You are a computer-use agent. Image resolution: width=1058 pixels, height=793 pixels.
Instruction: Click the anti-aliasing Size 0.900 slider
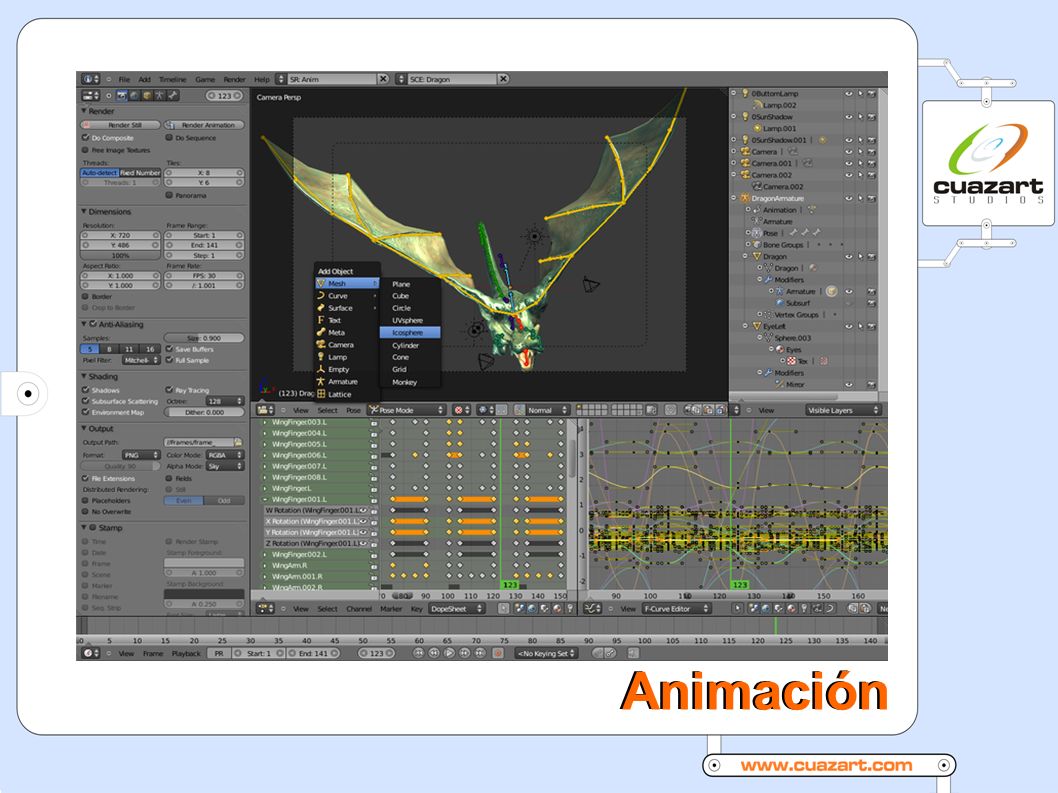[x=204, y=338]
